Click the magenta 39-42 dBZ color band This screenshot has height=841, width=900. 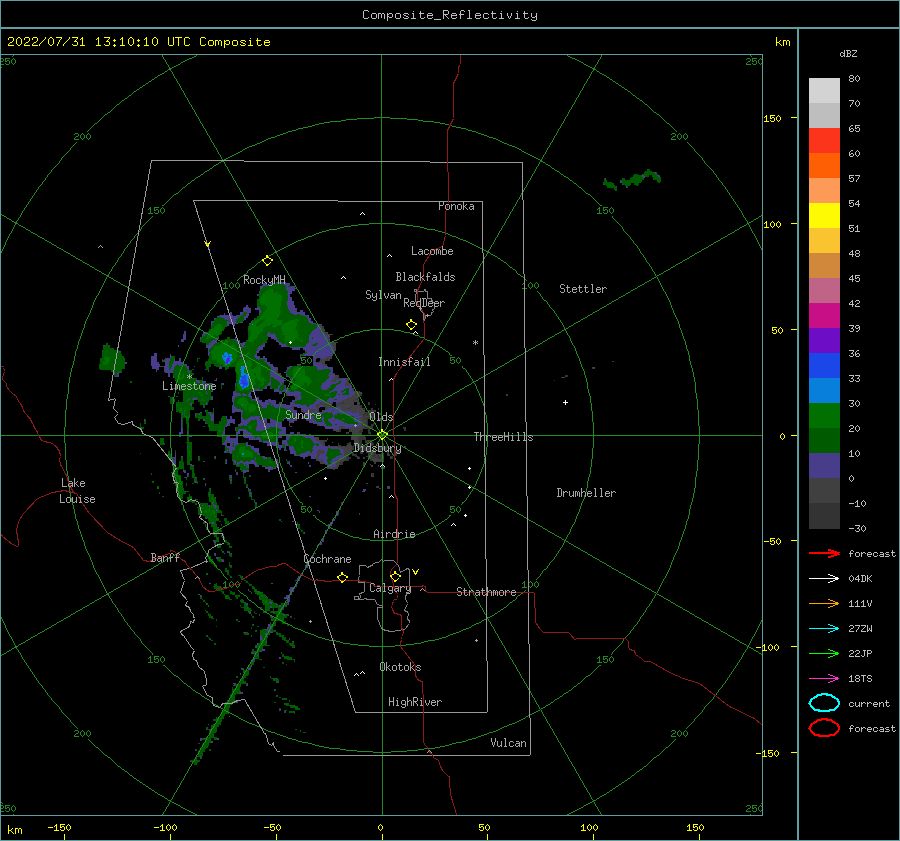tap(824, 316)
